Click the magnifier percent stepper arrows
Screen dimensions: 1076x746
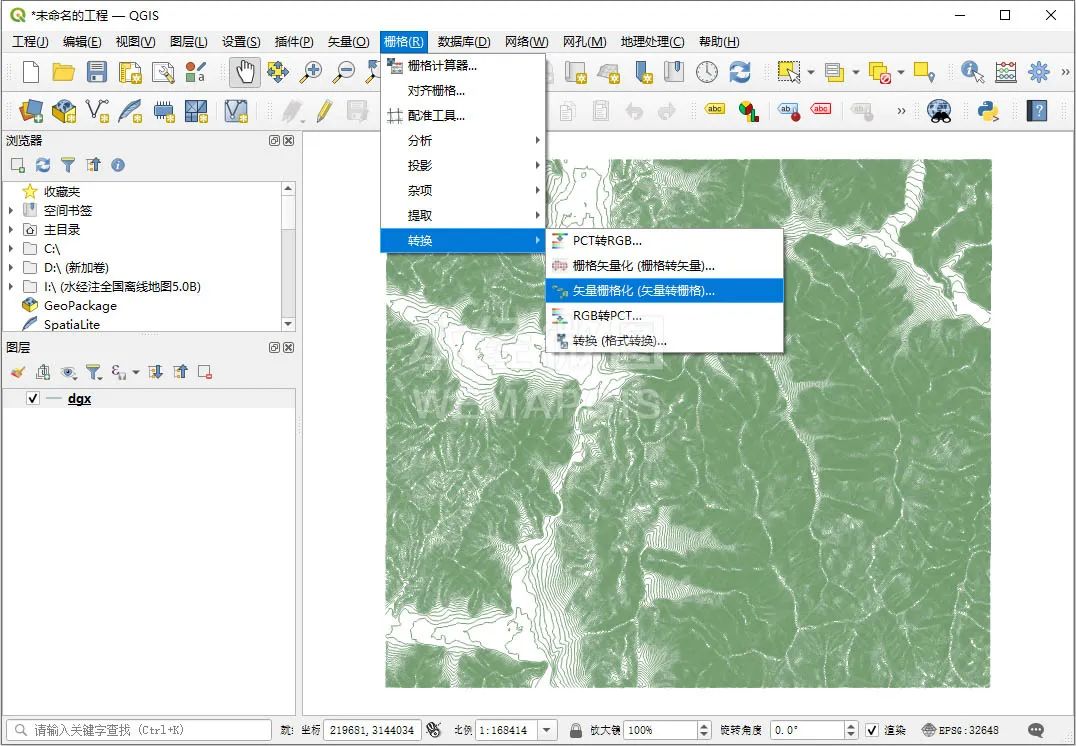(703, 730)
